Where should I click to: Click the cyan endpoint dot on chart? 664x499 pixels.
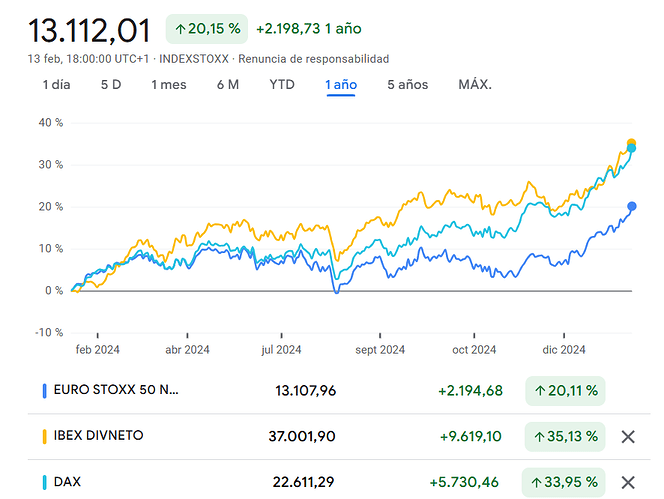coord(631,149)
